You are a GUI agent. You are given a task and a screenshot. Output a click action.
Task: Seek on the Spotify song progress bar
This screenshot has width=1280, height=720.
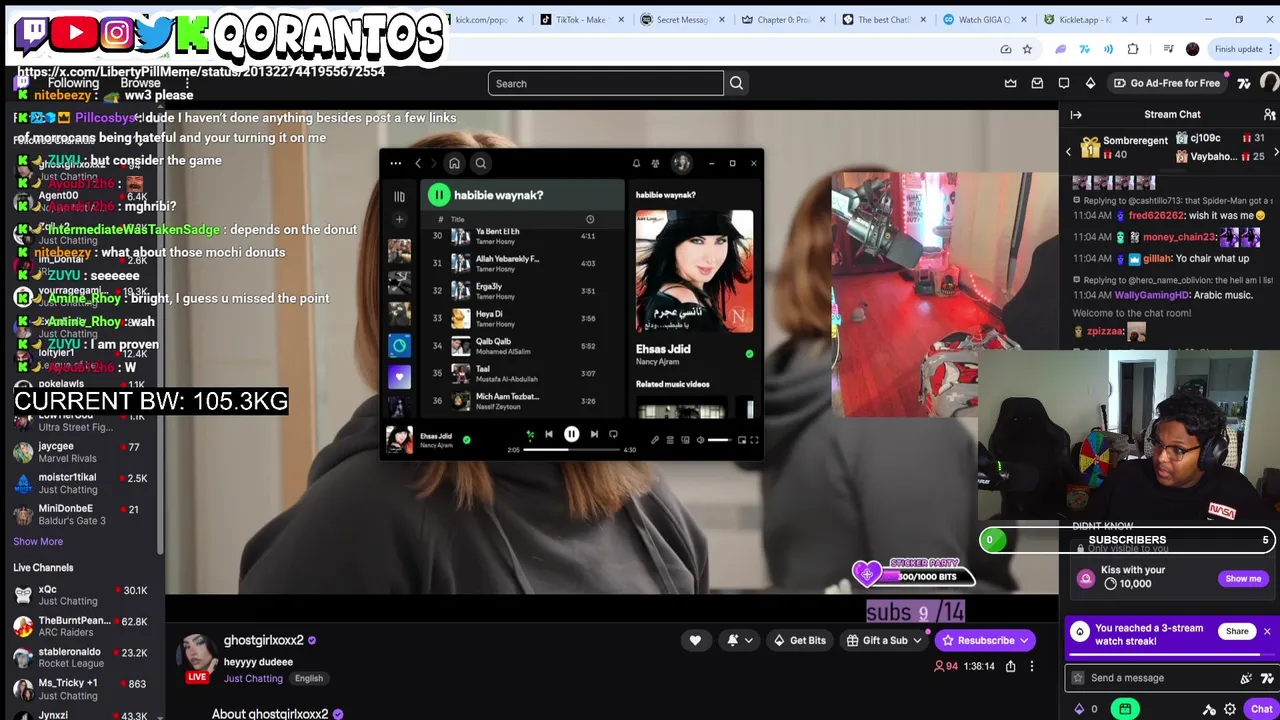pyautogui.click(x=573, y=450)
